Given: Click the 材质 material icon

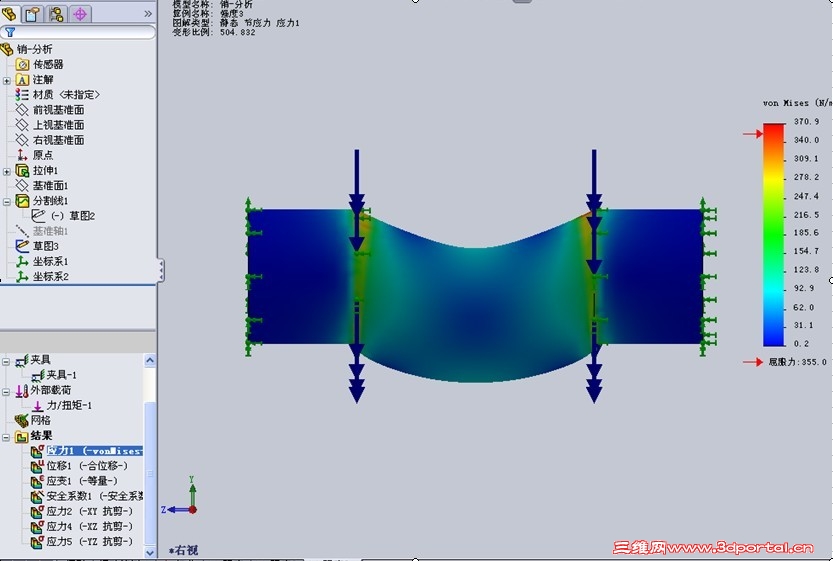Looking at the screenshot, I should [x=22, y=95].
